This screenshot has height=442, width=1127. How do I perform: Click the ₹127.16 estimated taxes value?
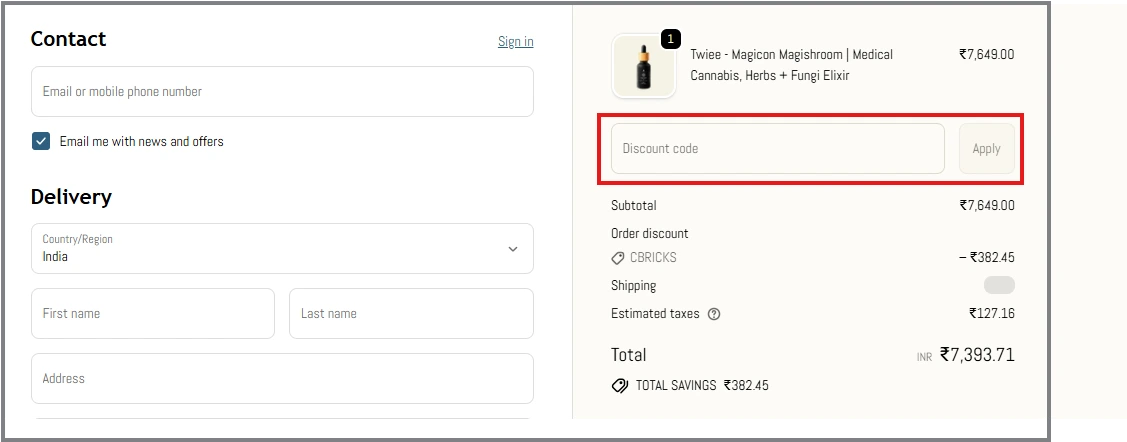click(x=992, y=313)
